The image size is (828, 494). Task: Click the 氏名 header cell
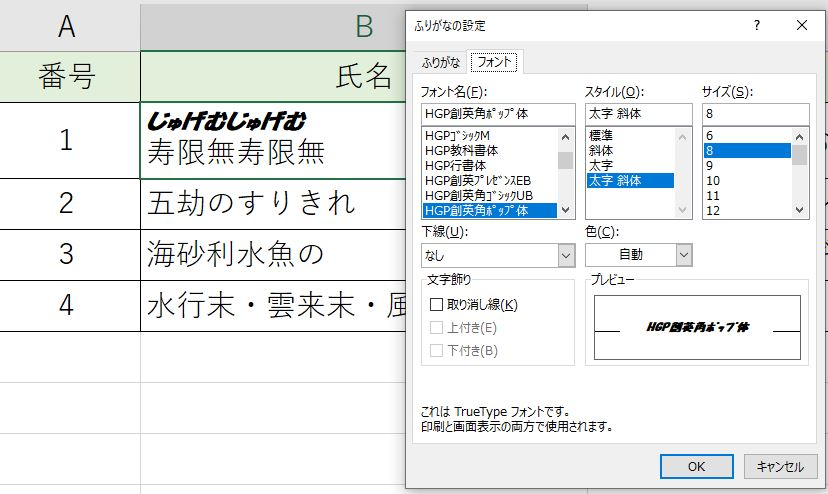[272, 77]
